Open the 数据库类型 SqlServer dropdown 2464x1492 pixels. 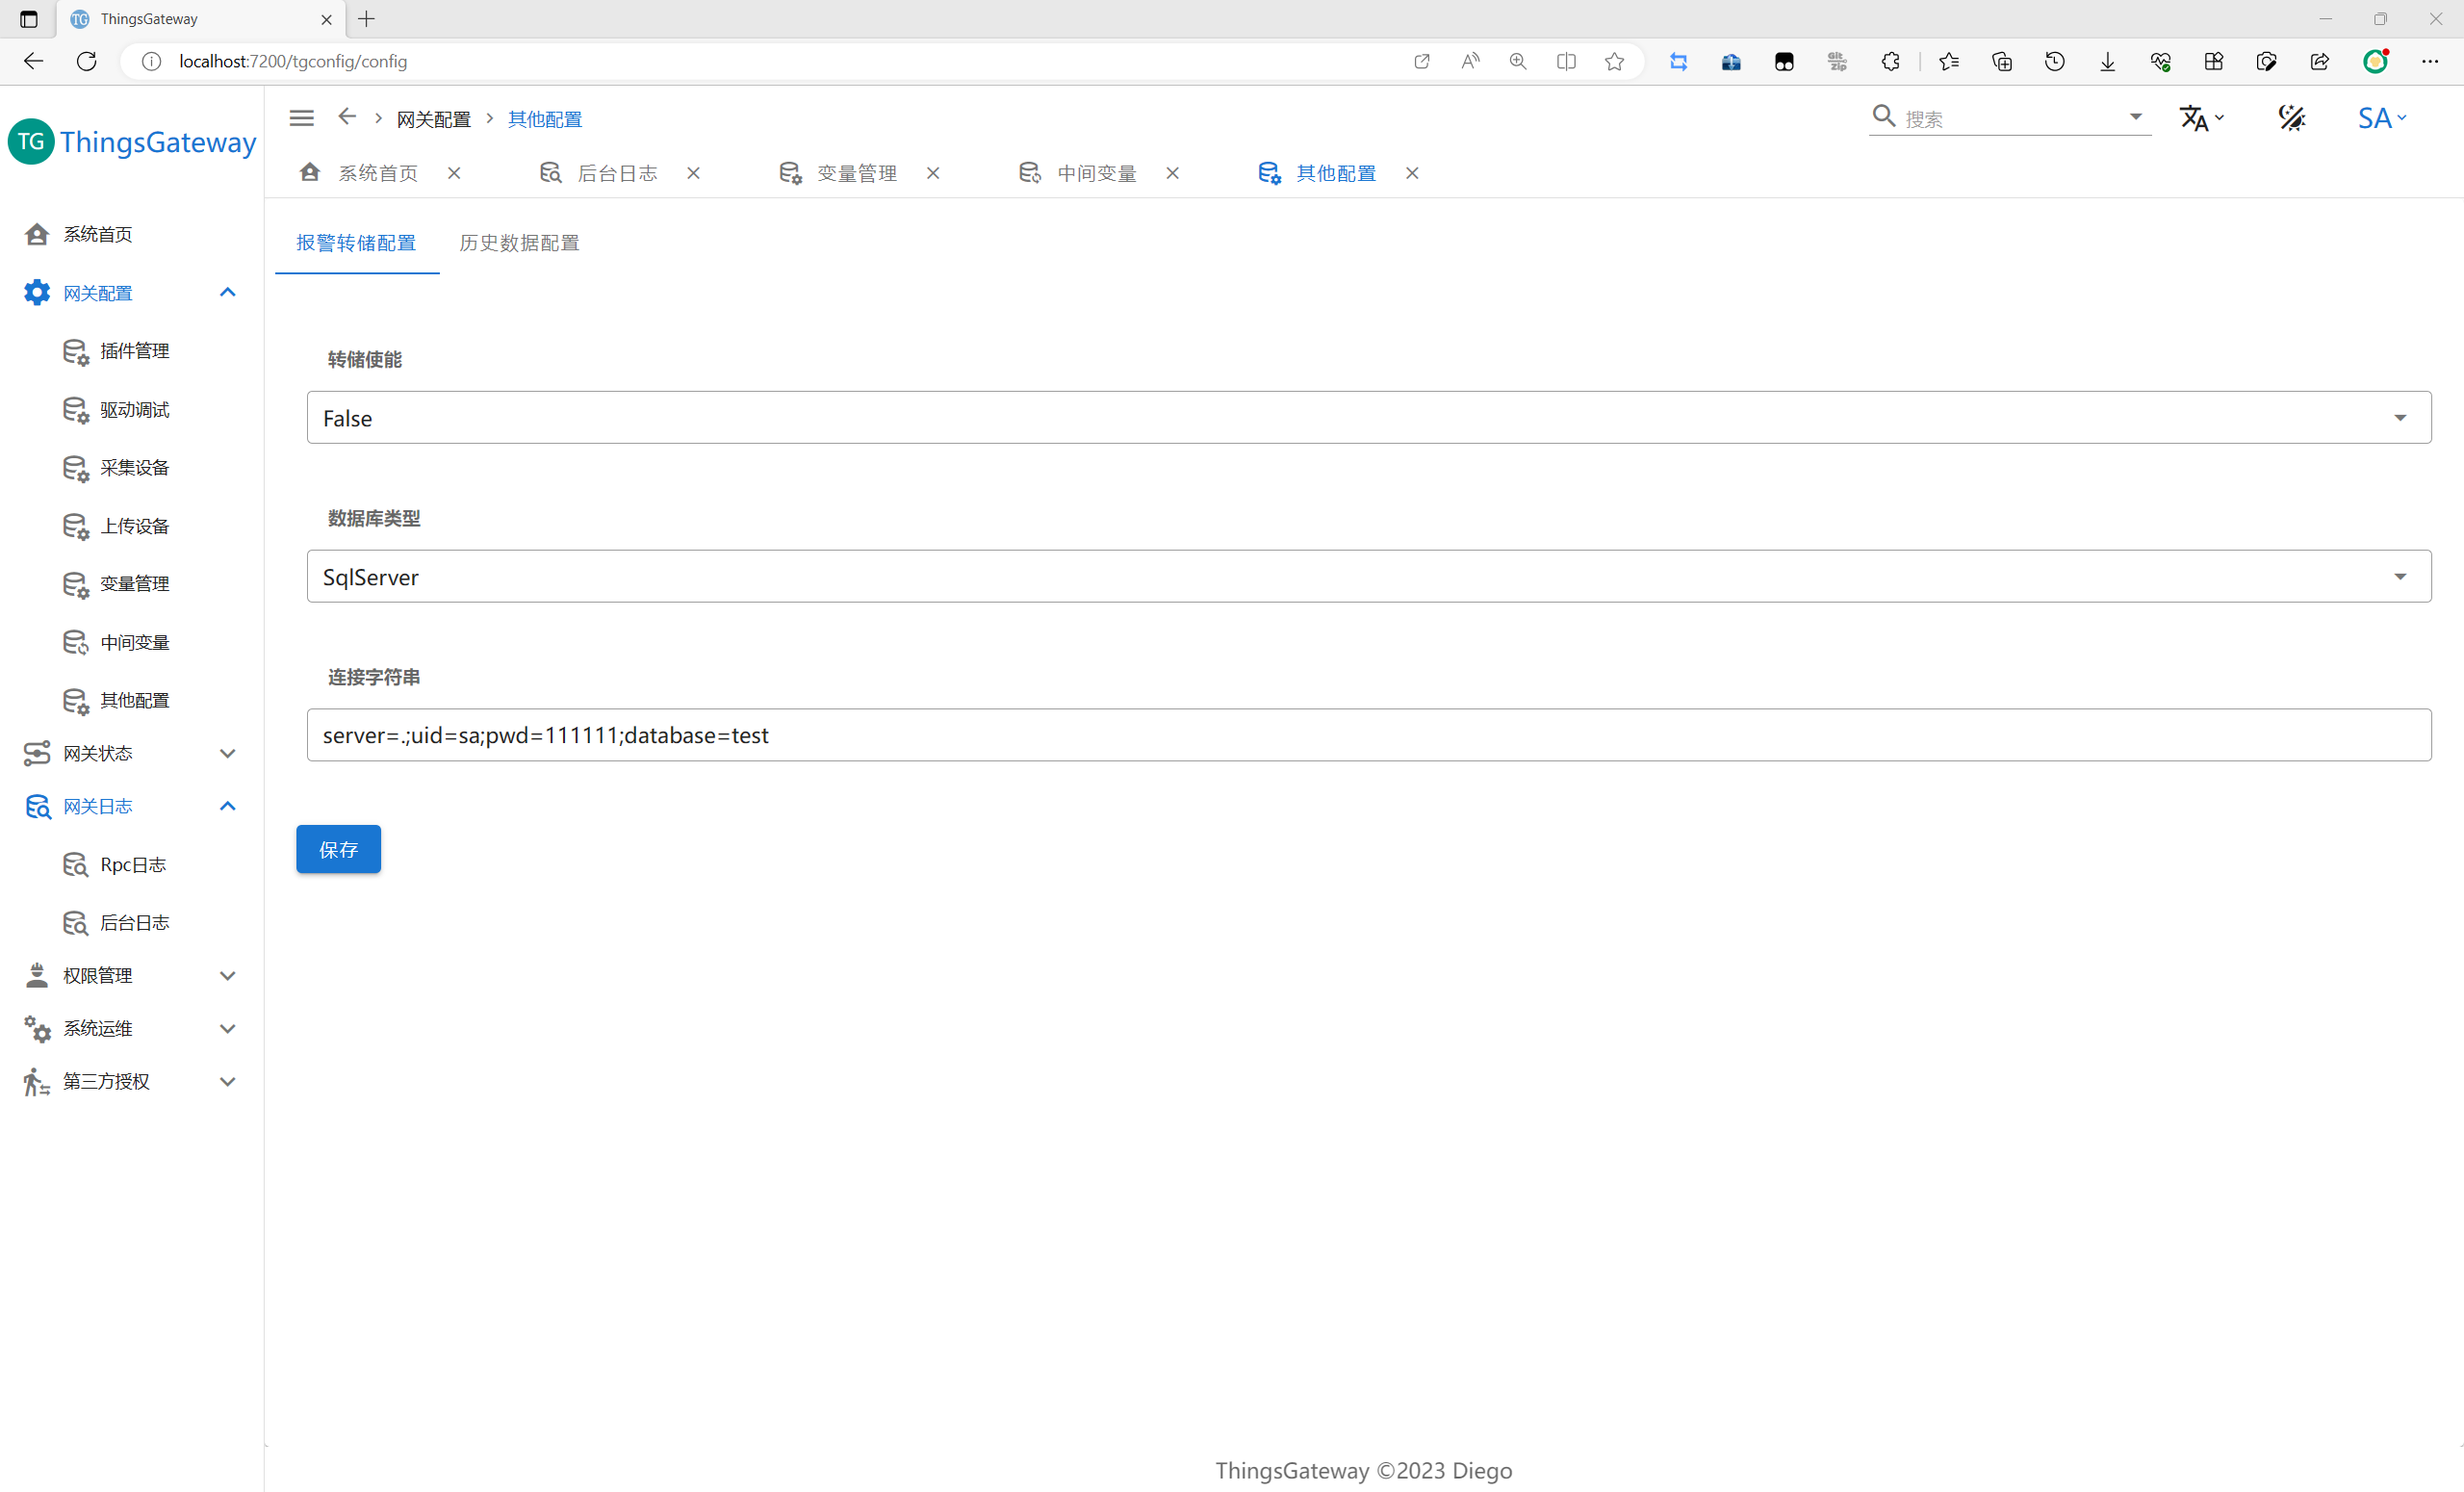click(1368, 577)
